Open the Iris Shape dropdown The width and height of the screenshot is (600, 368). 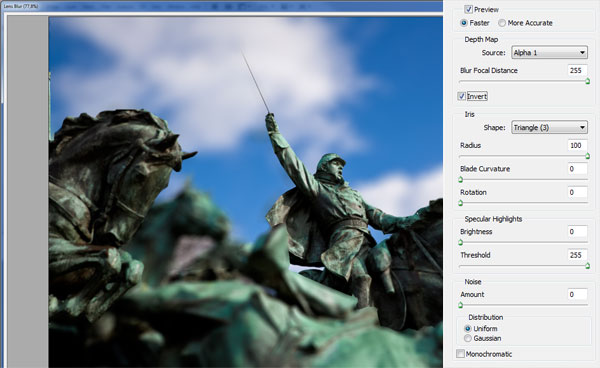tap(549, 127)
